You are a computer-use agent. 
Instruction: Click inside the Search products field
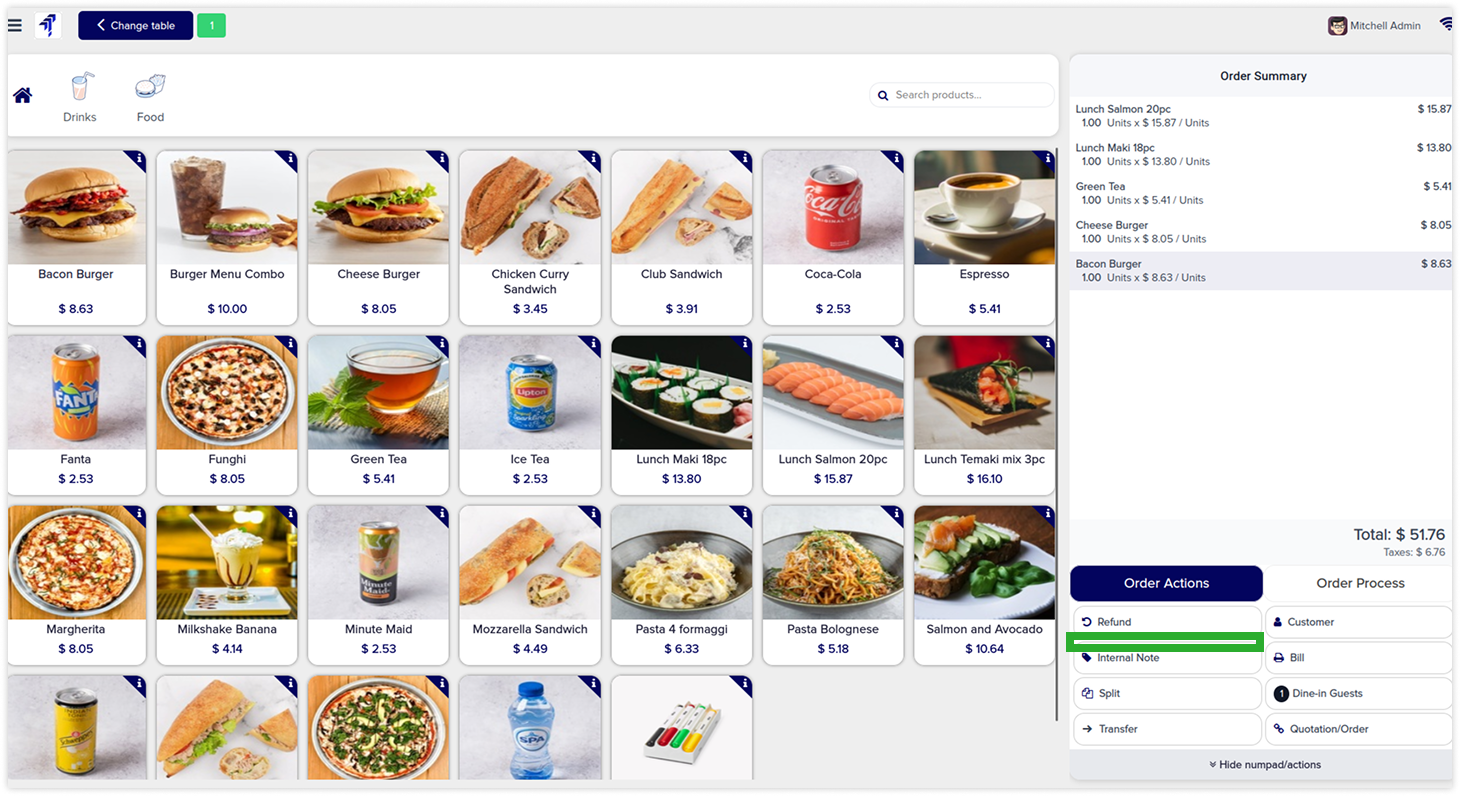click(962, 95)
